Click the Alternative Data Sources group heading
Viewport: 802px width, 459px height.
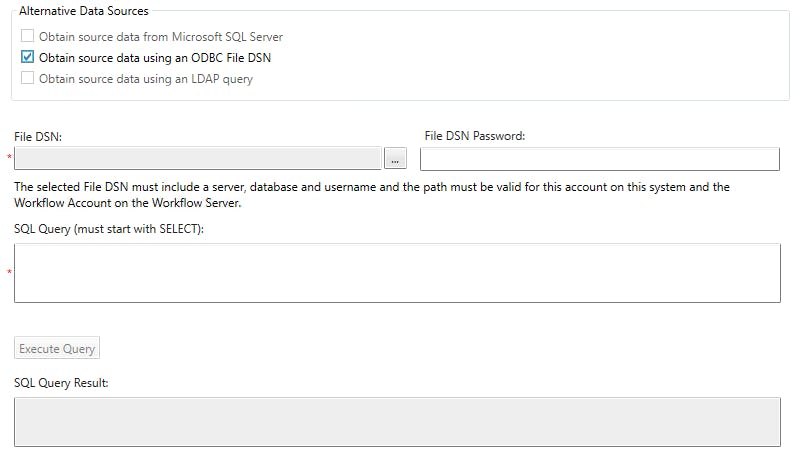pyautogui.click(x=84, y=11)
